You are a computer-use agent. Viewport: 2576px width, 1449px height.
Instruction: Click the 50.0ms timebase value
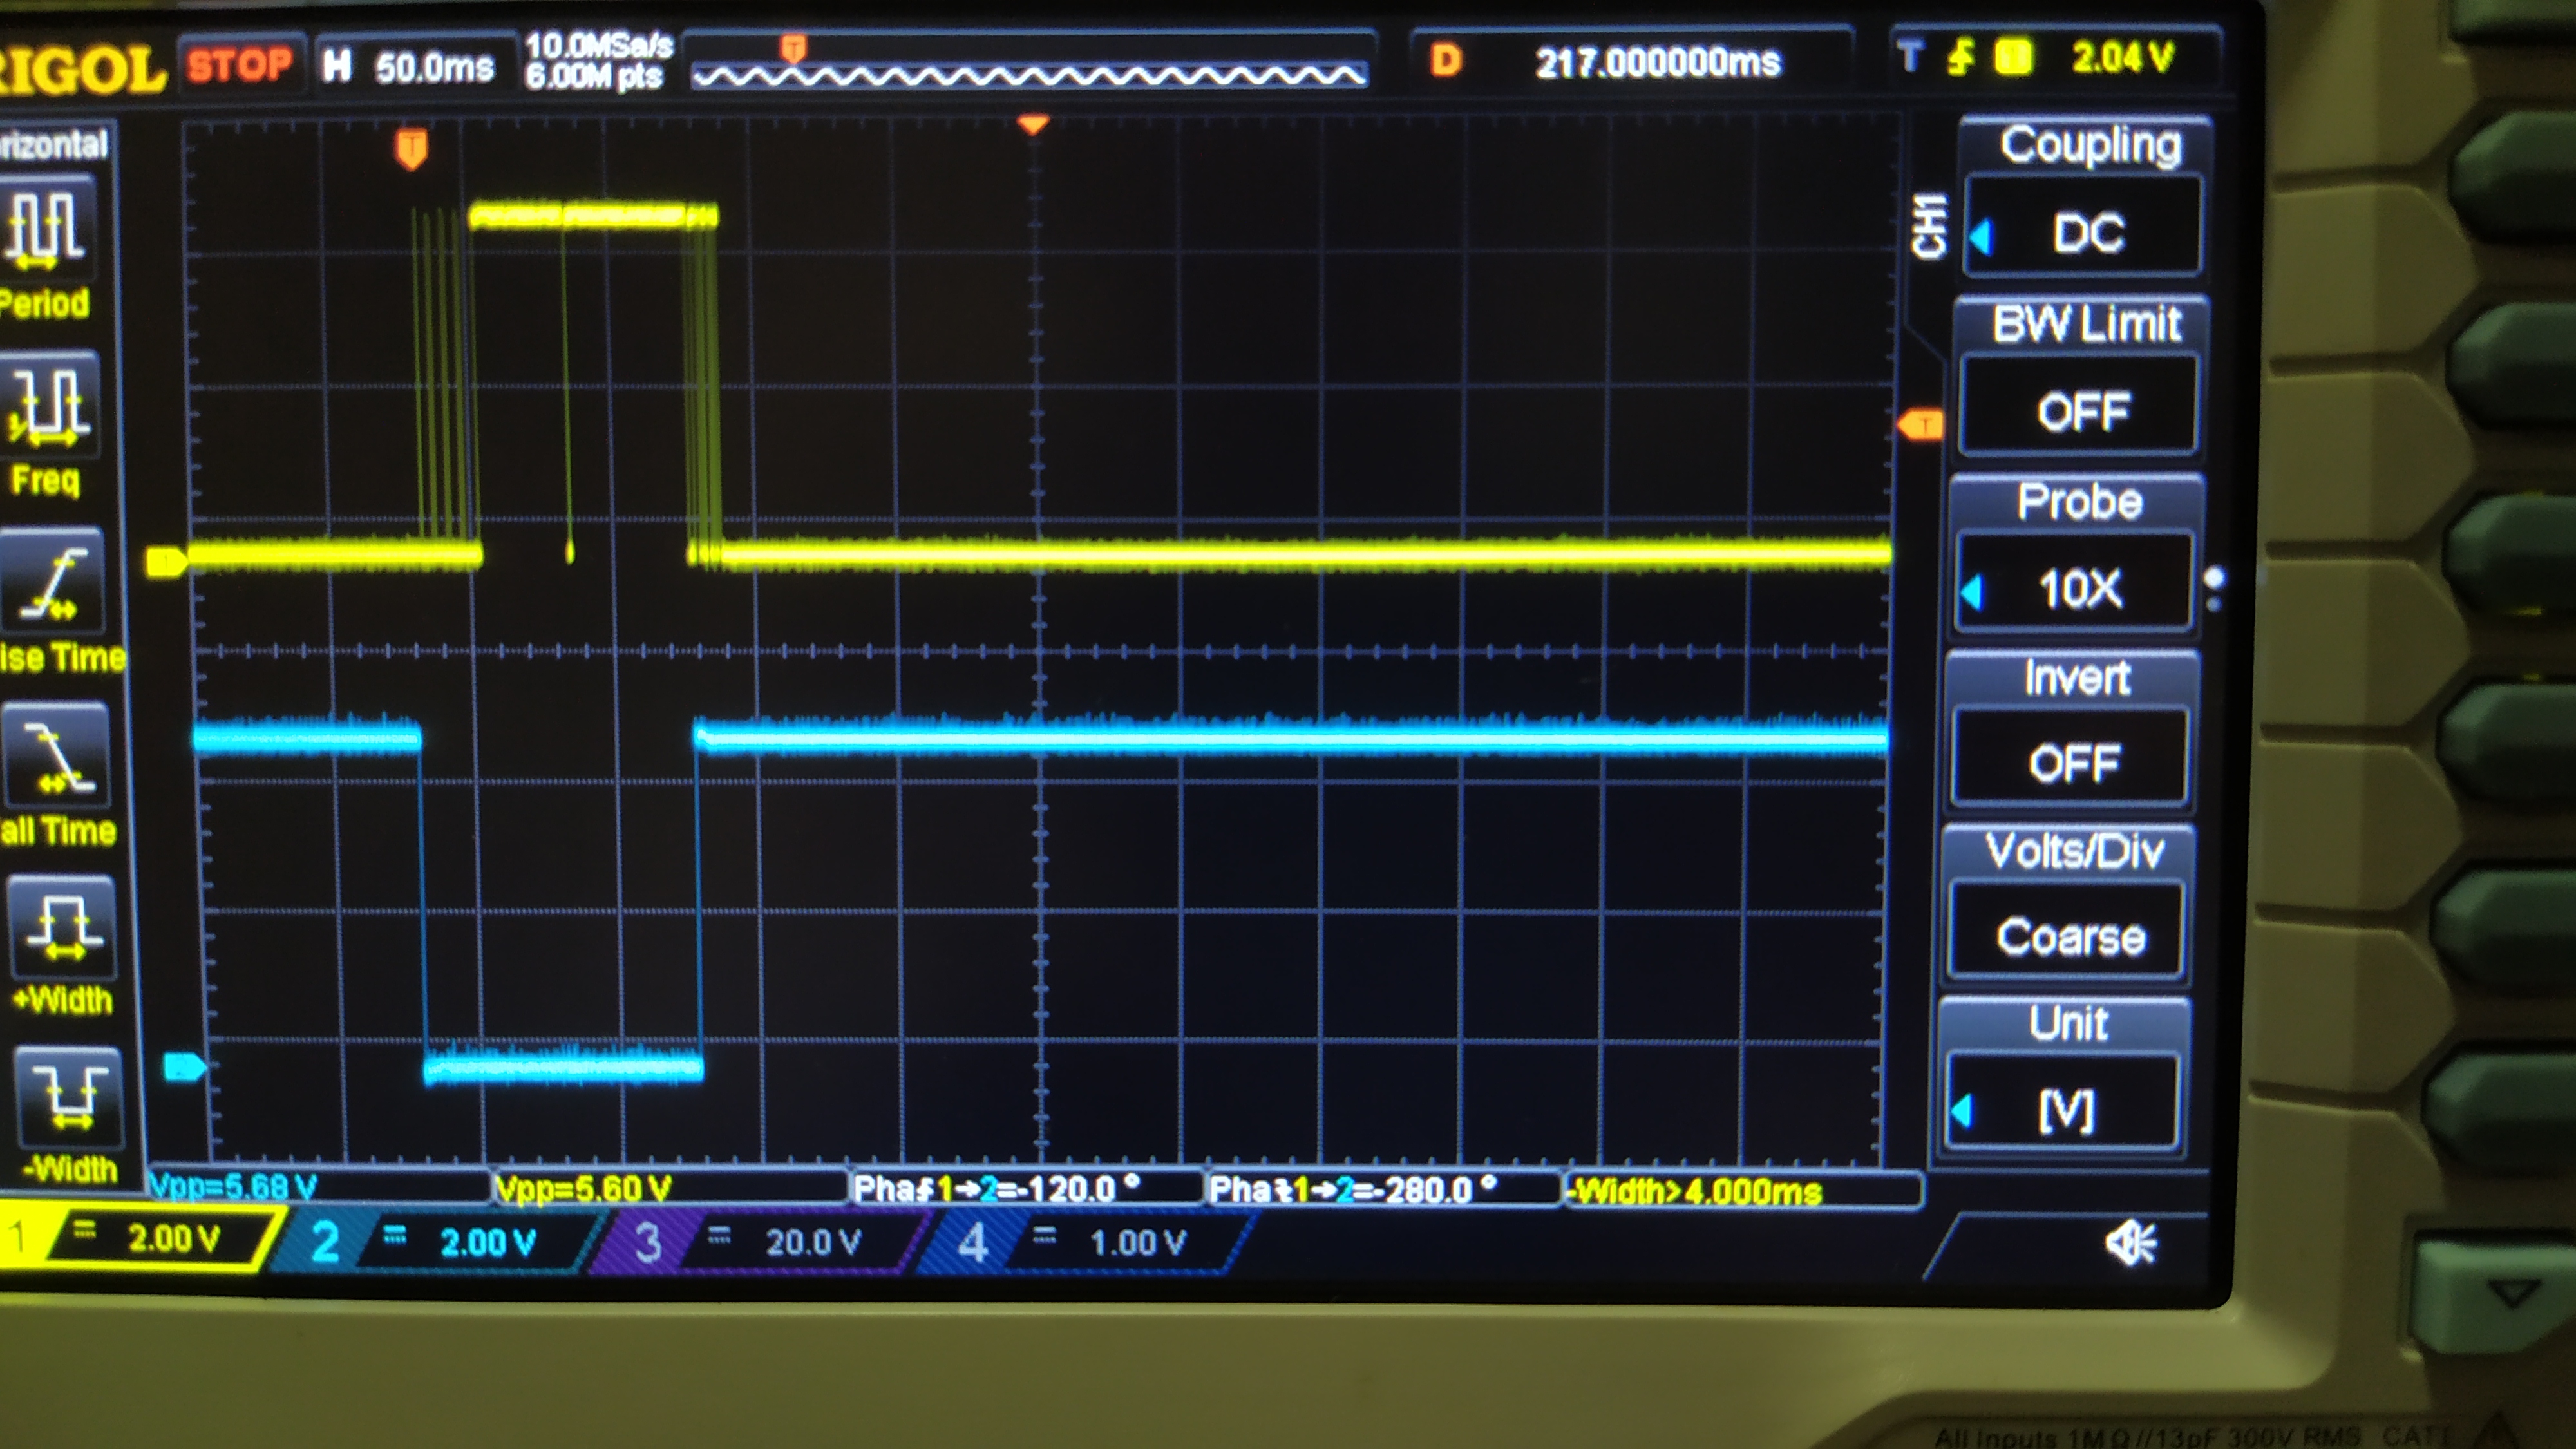tap(434, 67)
